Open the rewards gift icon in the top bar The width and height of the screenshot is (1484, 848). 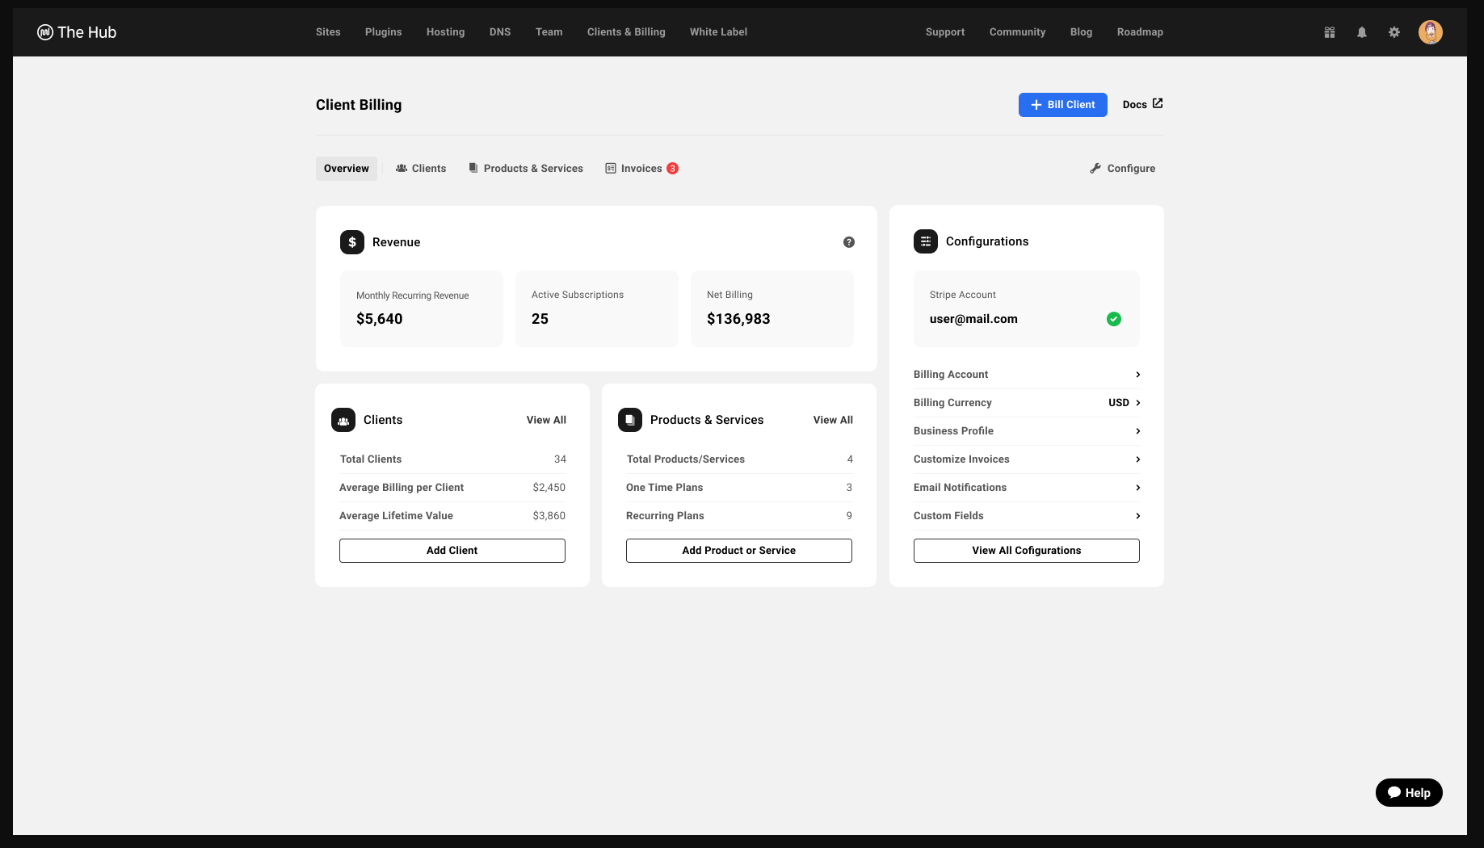tap(1329, 31)
